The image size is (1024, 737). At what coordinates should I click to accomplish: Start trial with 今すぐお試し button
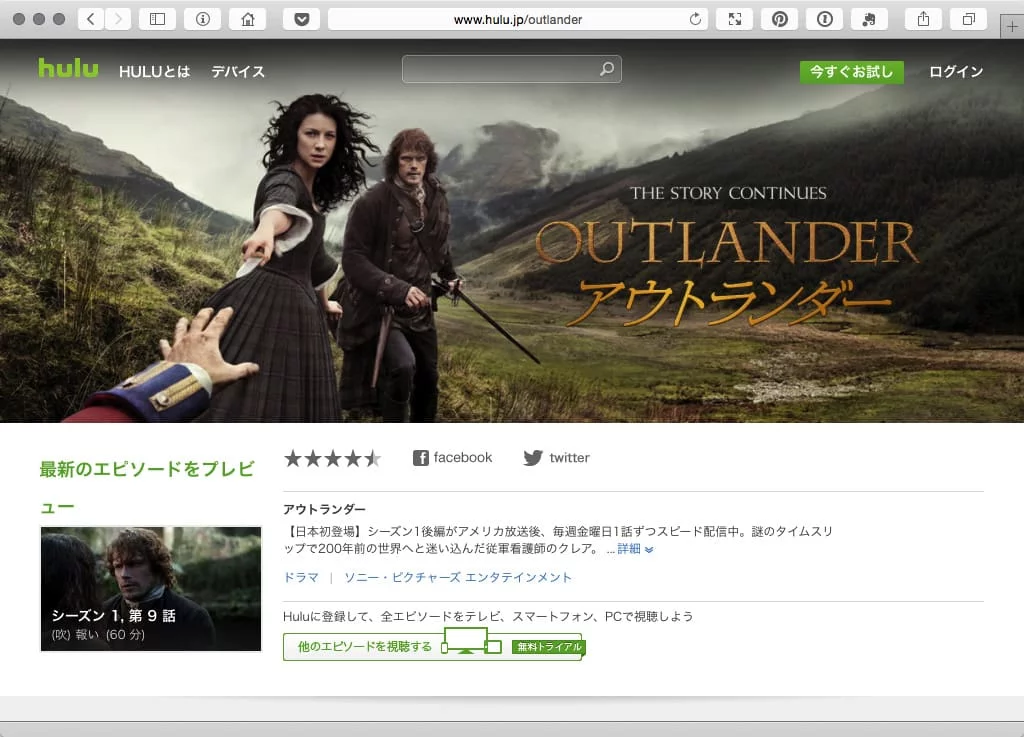(x=852, y=72)
